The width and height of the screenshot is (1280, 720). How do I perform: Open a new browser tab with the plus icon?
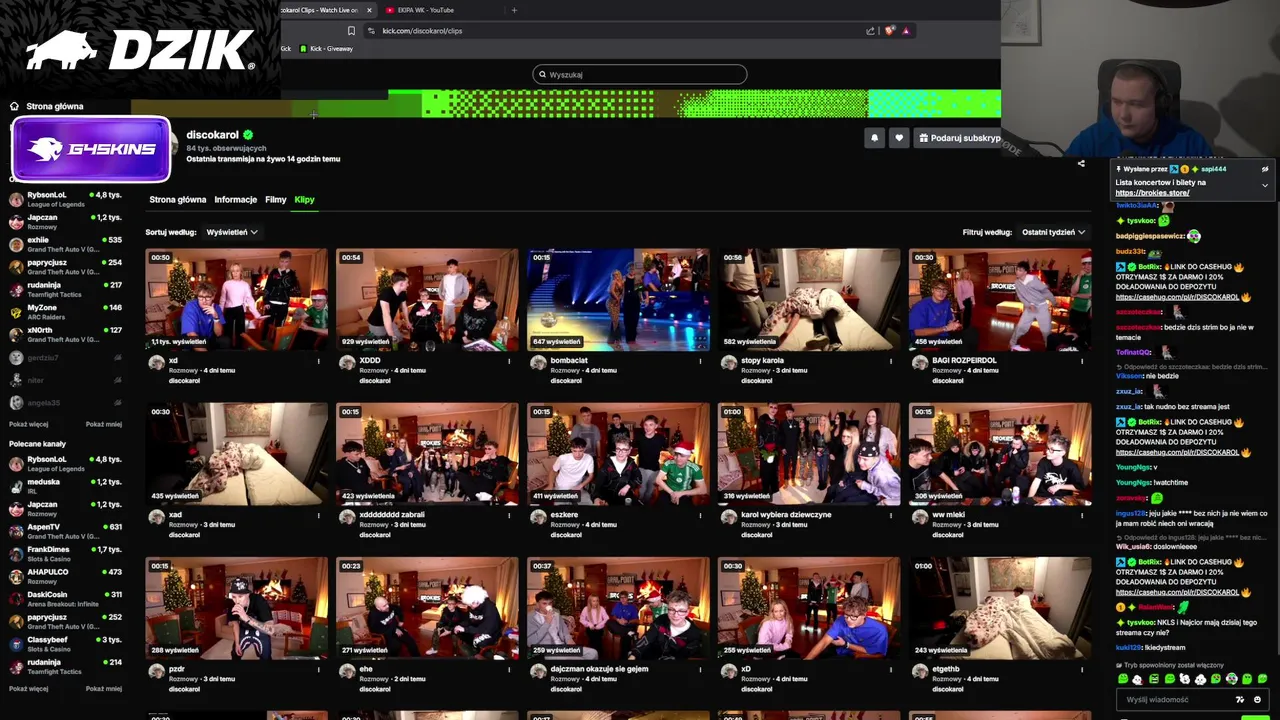[x=514, y=10]
